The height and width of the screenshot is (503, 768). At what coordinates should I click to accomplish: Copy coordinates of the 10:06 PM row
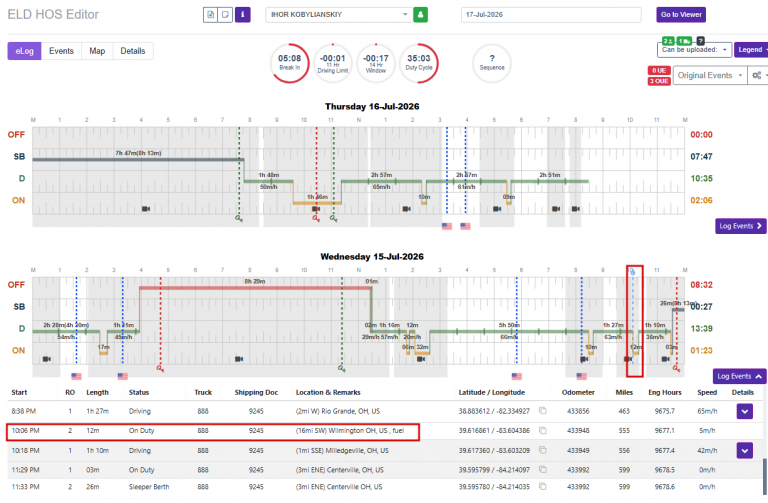[x=543, y=431]
